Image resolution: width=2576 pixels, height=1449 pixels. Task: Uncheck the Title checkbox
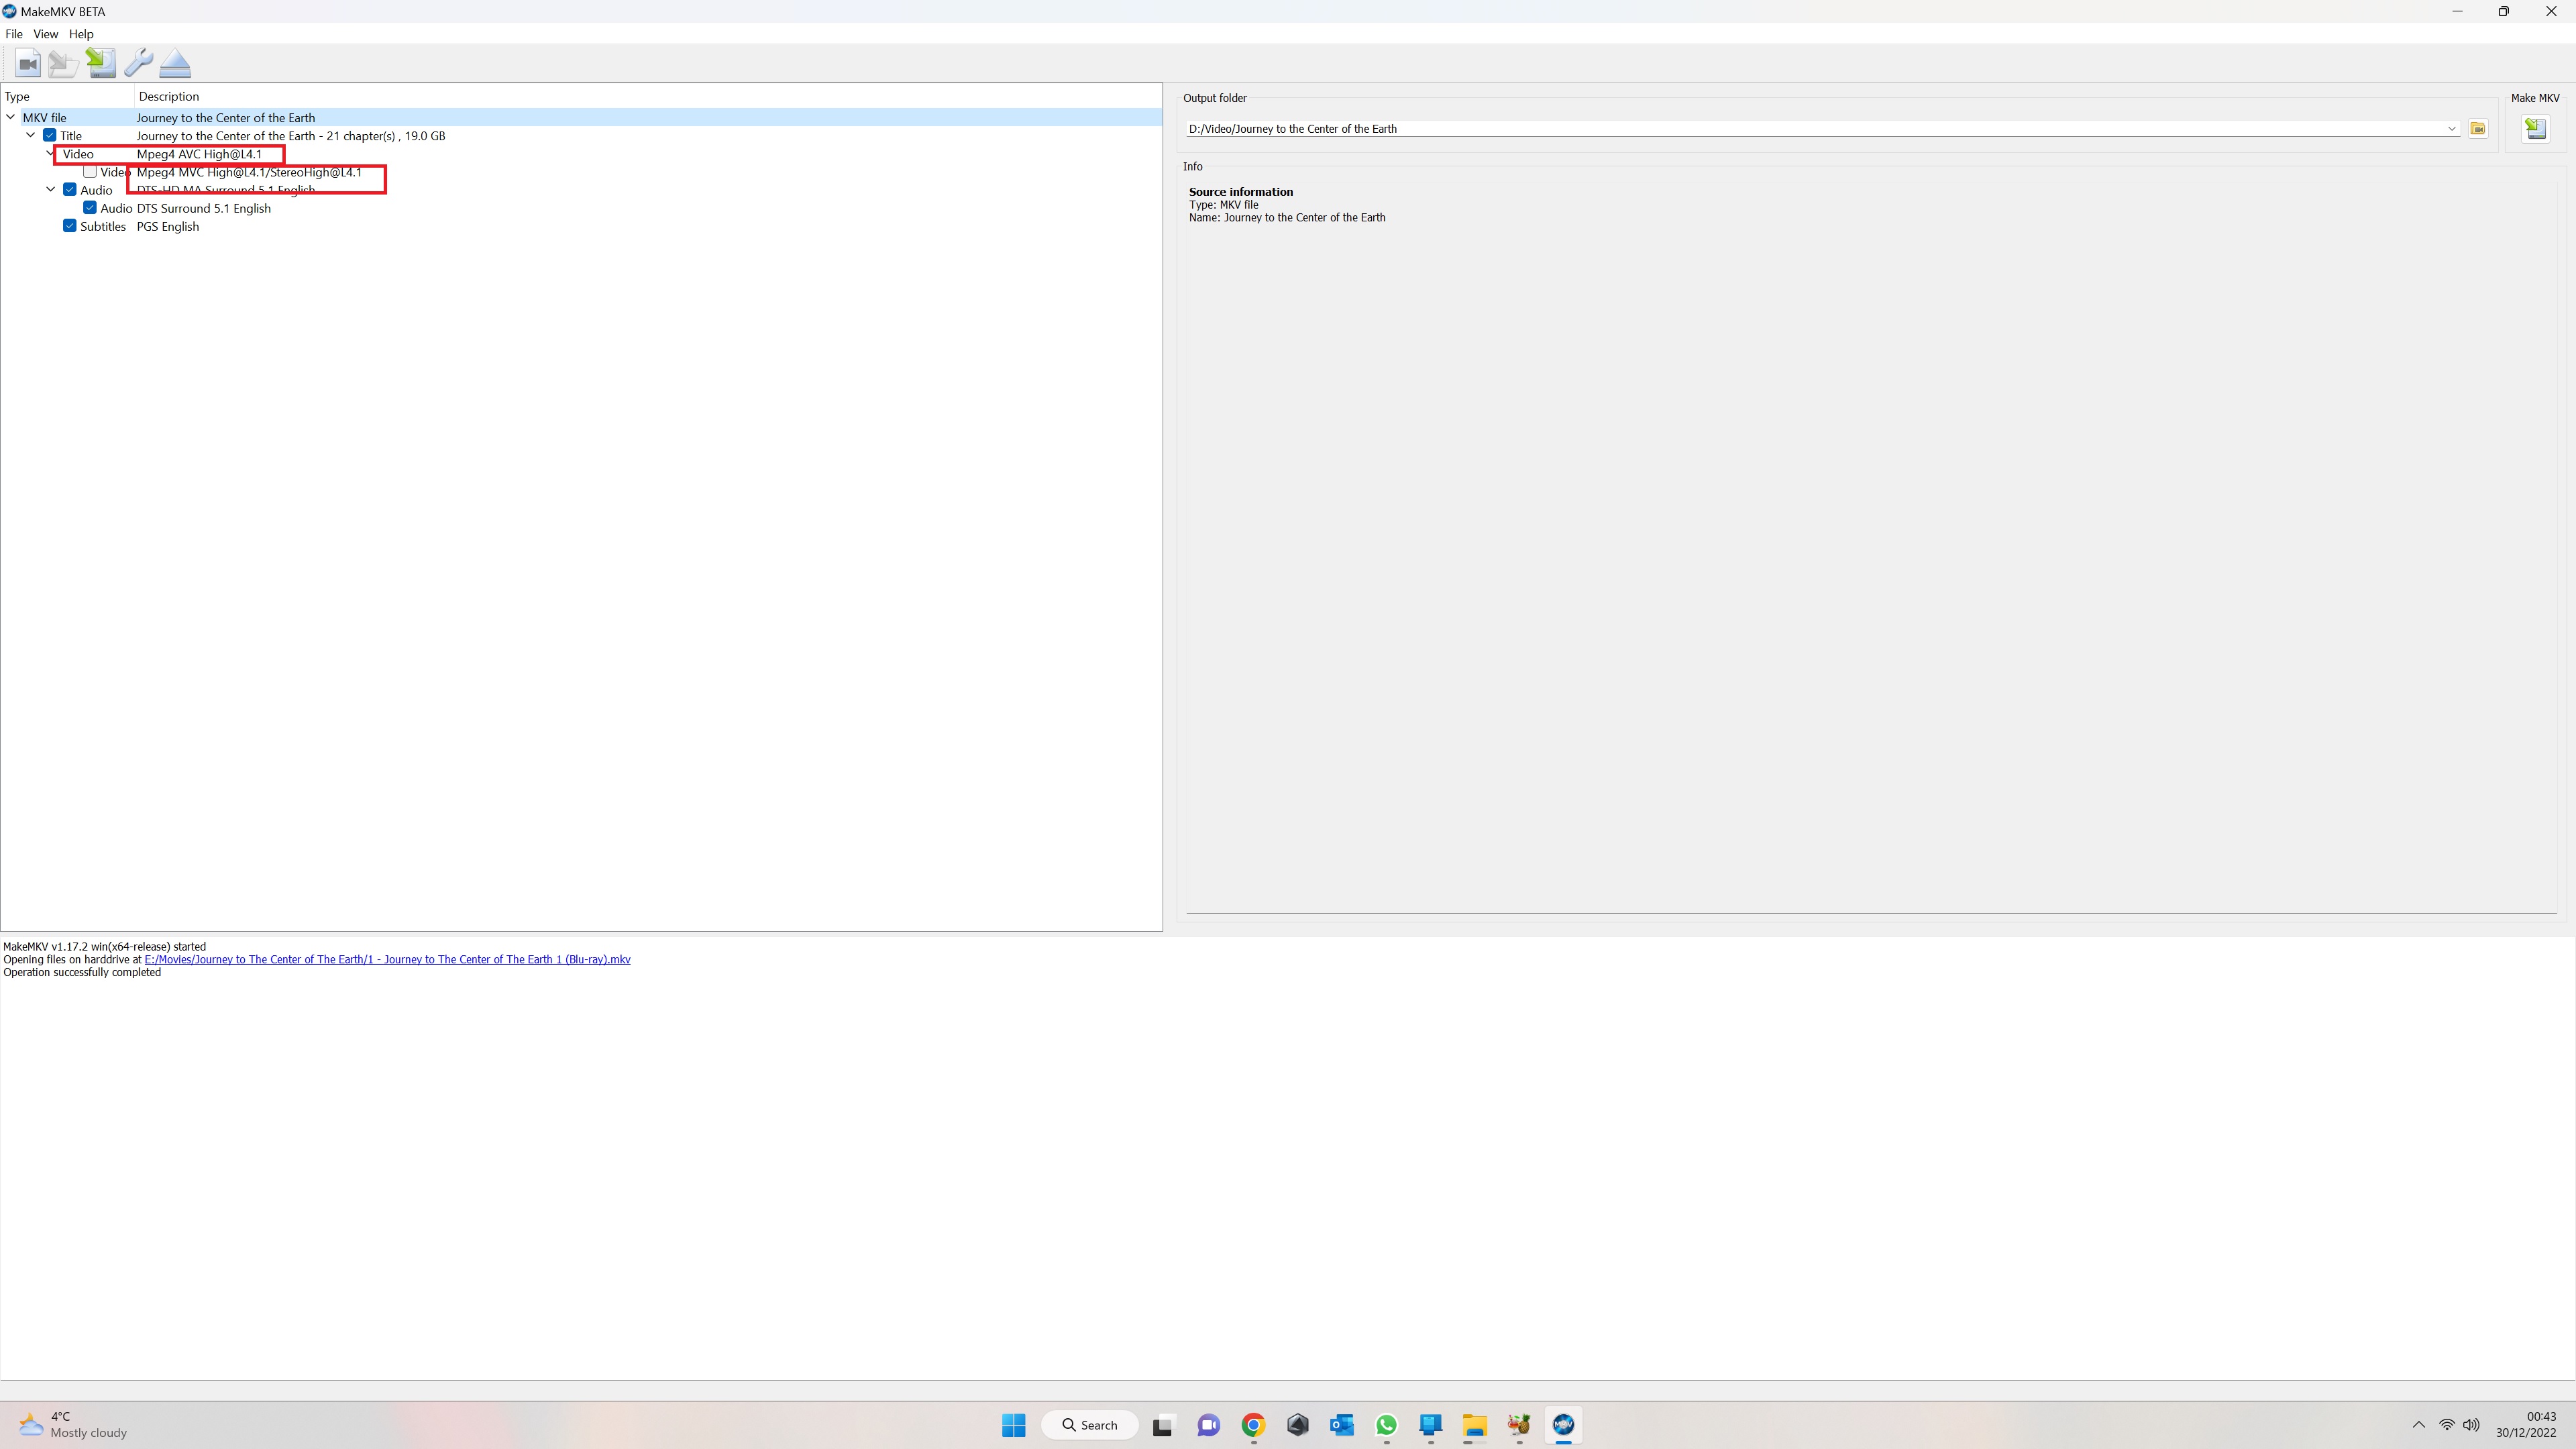[49, 136]
